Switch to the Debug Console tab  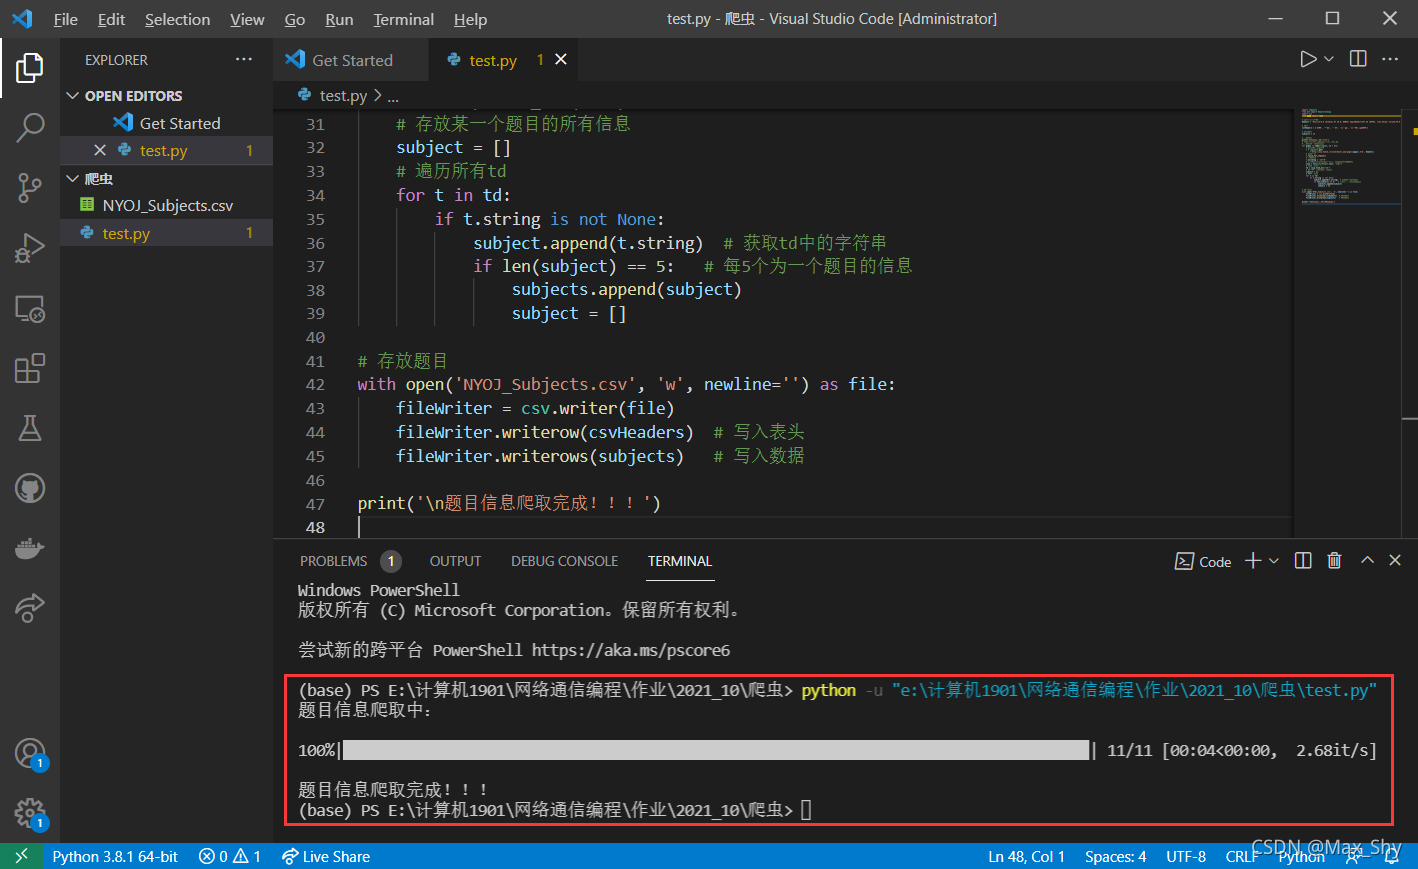point(564,561)
